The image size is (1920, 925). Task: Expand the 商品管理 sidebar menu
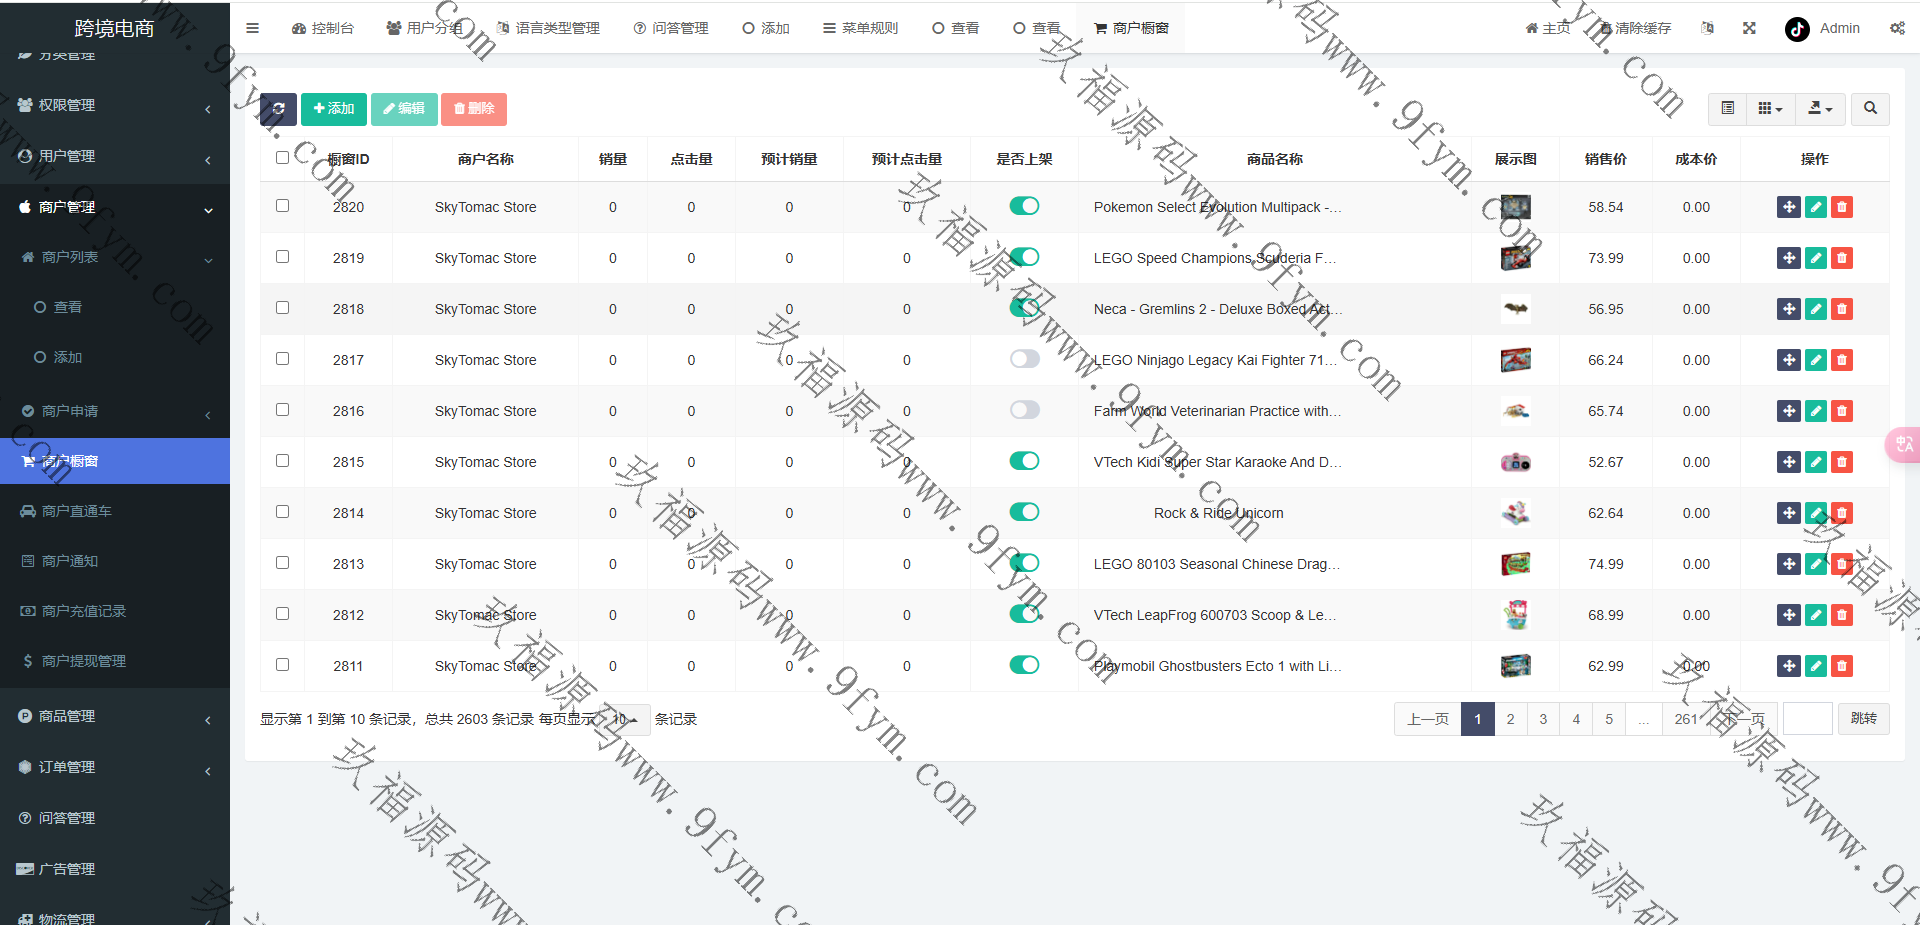click(115, 716)
